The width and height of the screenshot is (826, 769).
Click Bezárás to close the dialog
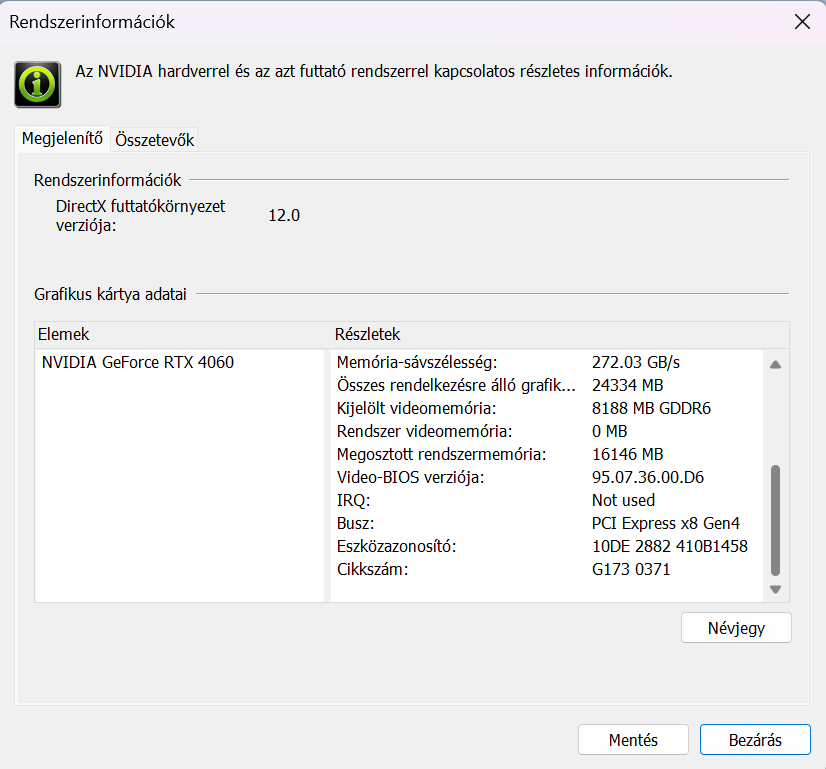tap(741, 740)
